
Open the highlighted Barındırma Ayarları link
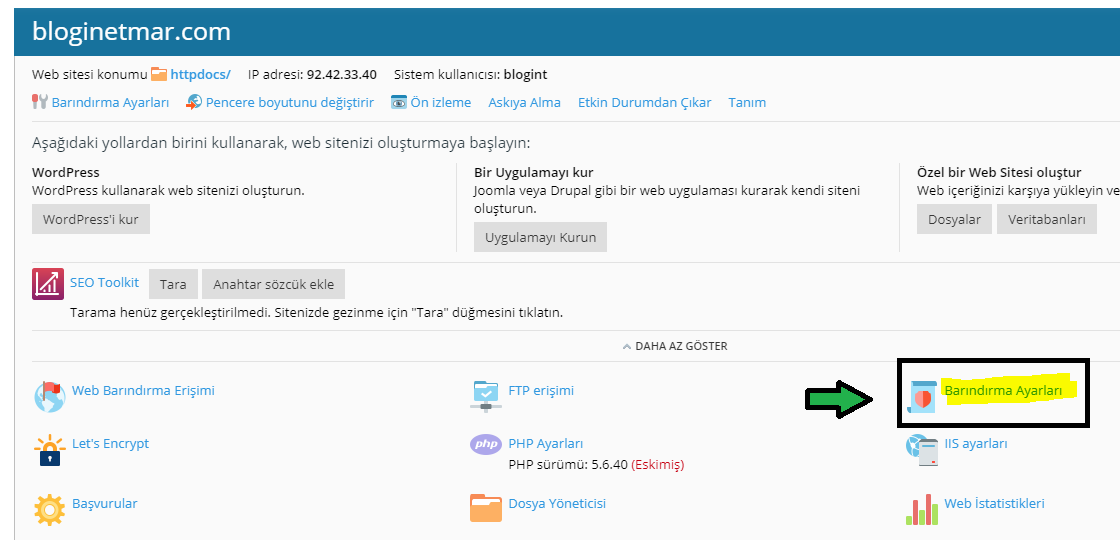[1003, 391]
